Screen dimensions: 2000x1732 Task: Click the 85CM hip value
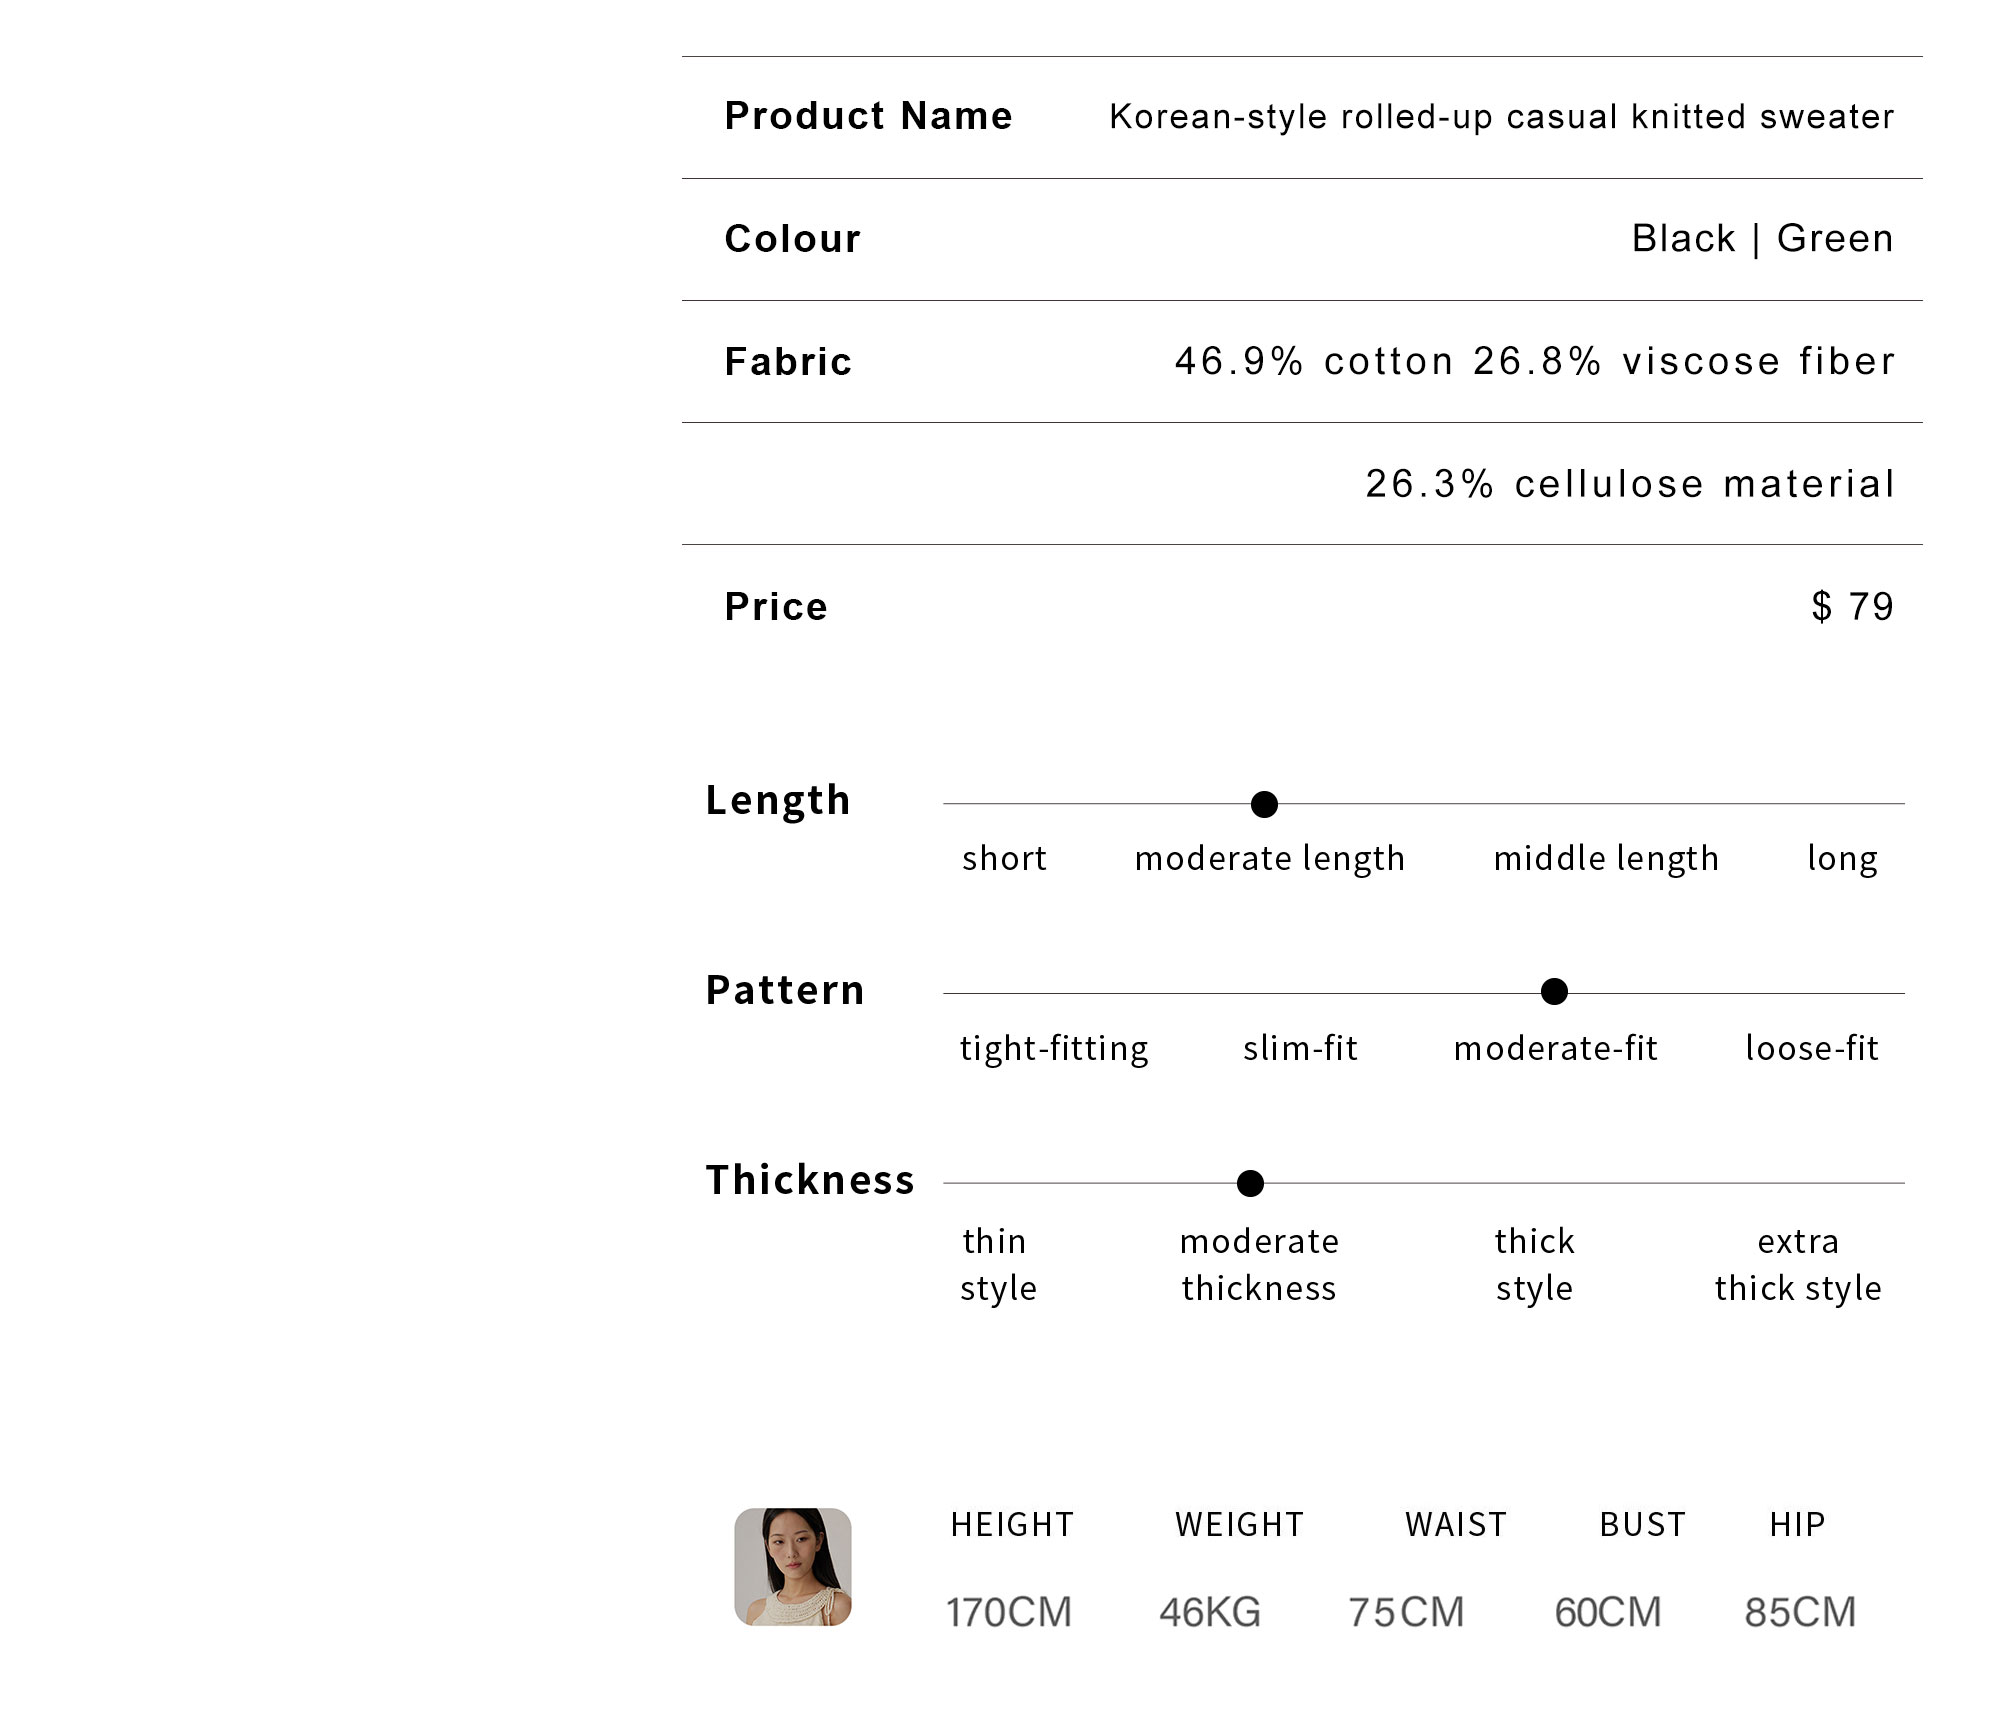(x=1800, y=1613)
